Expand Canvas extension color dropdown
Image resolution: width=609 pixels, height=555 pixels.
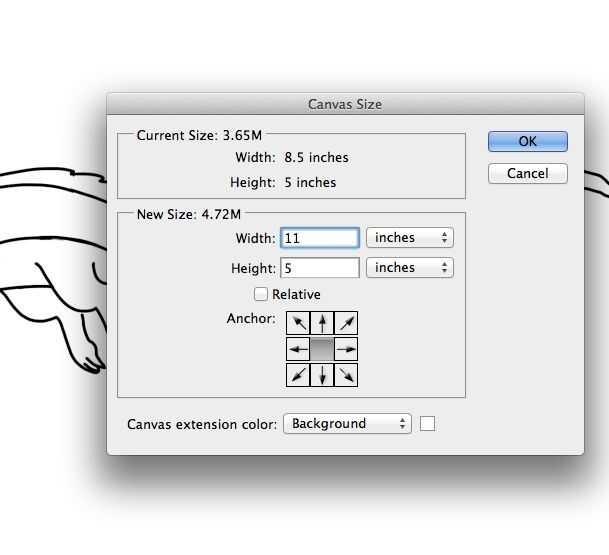[x=347, y=424]
